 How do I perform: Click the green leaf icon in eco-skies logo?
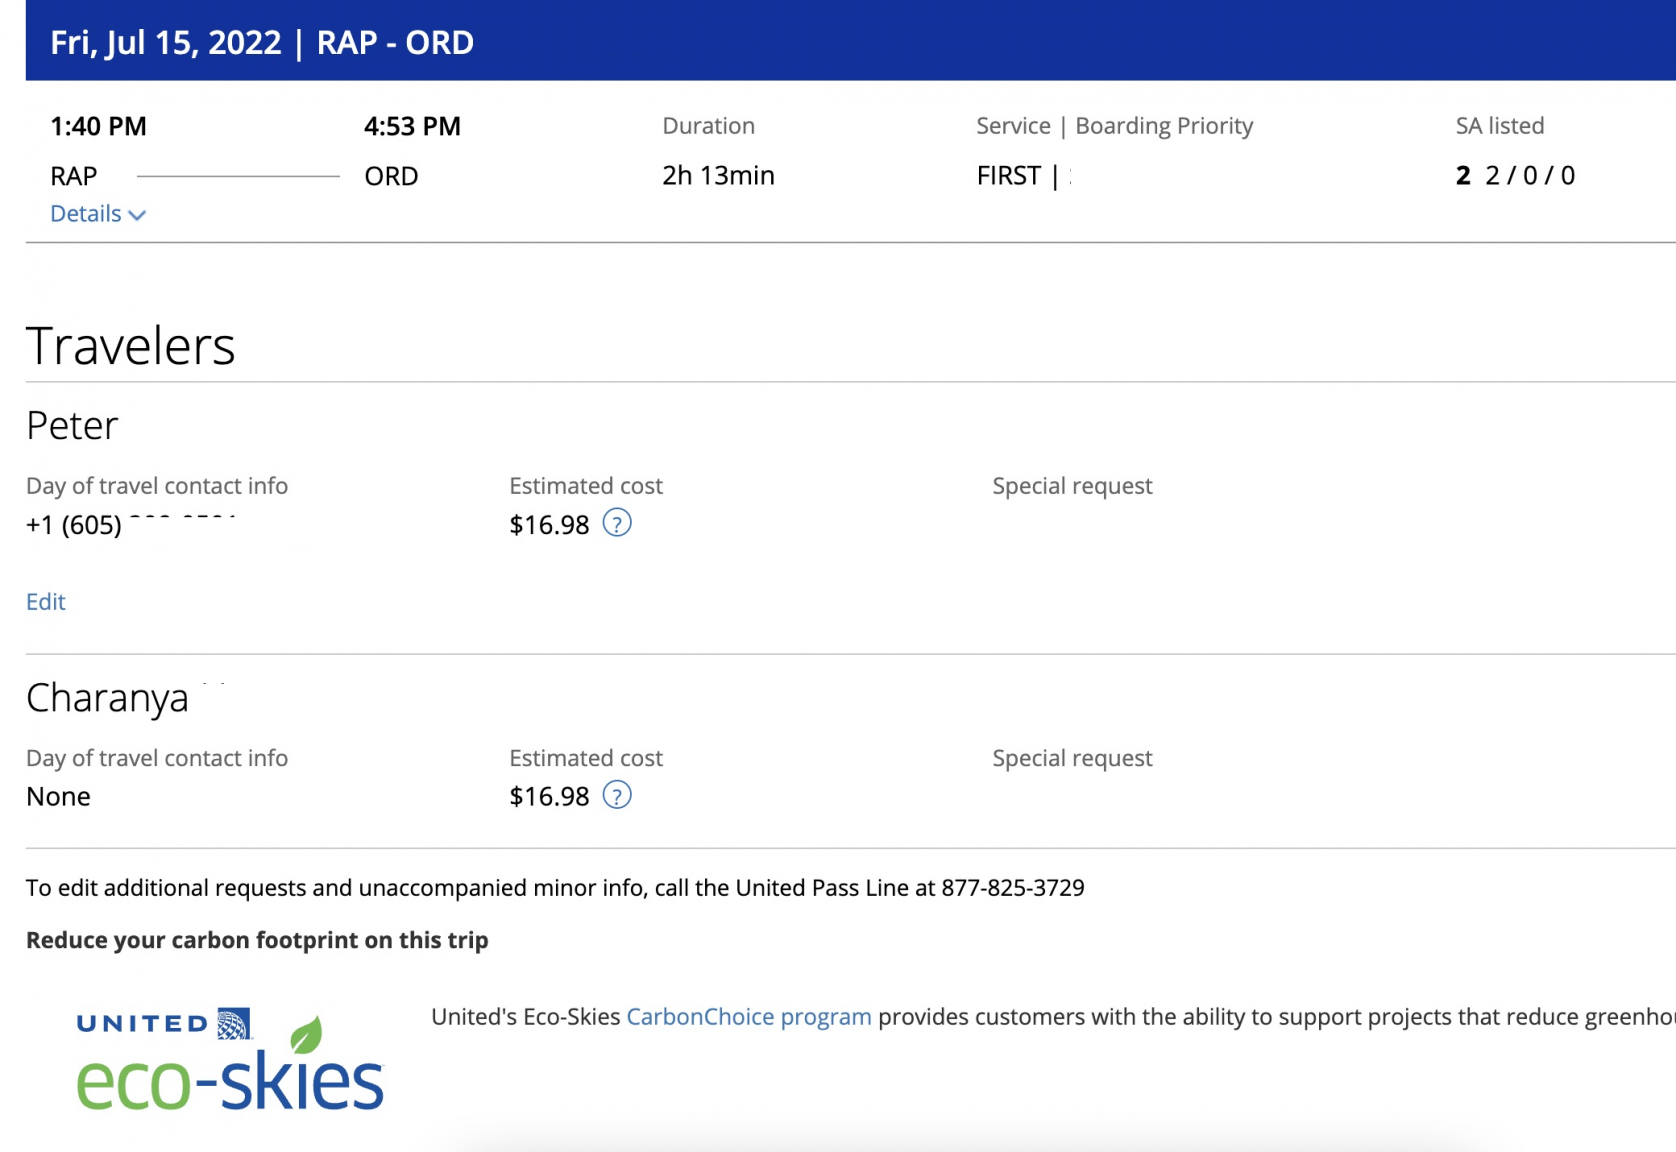click(x=306, y=1036)
